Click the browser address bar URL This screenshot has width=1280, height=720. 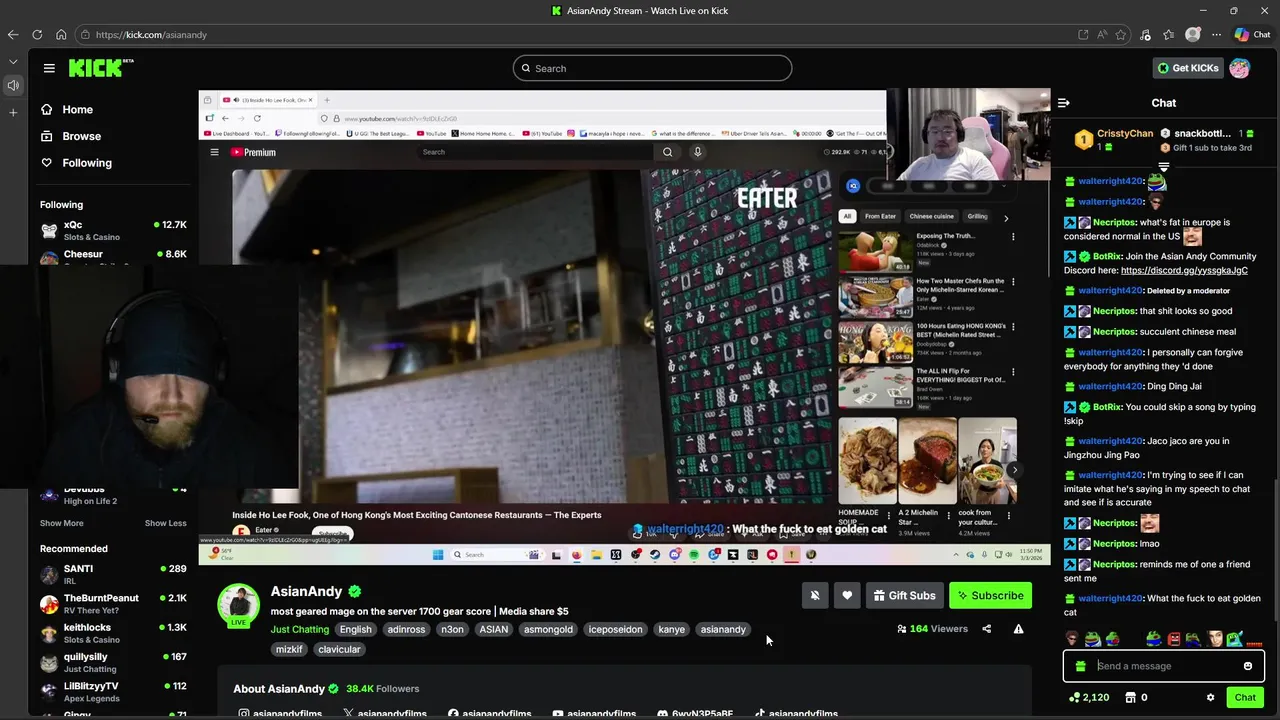151,35
